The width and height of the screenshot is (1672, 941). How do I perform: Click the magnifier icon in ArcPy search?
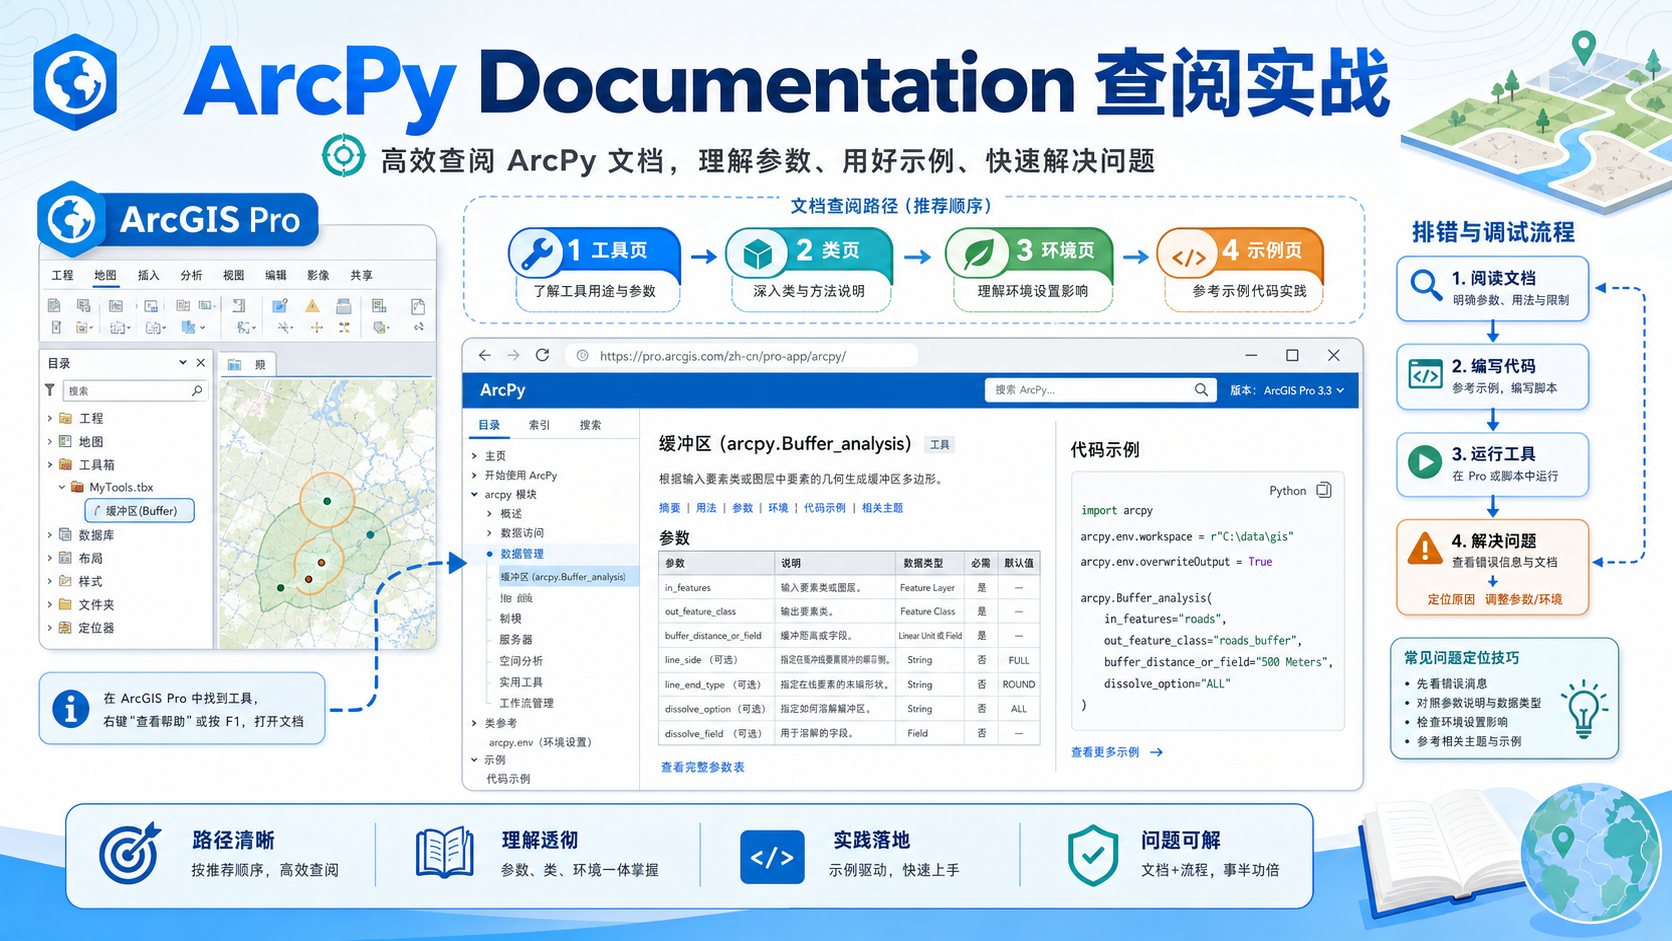pos(1201,390)
